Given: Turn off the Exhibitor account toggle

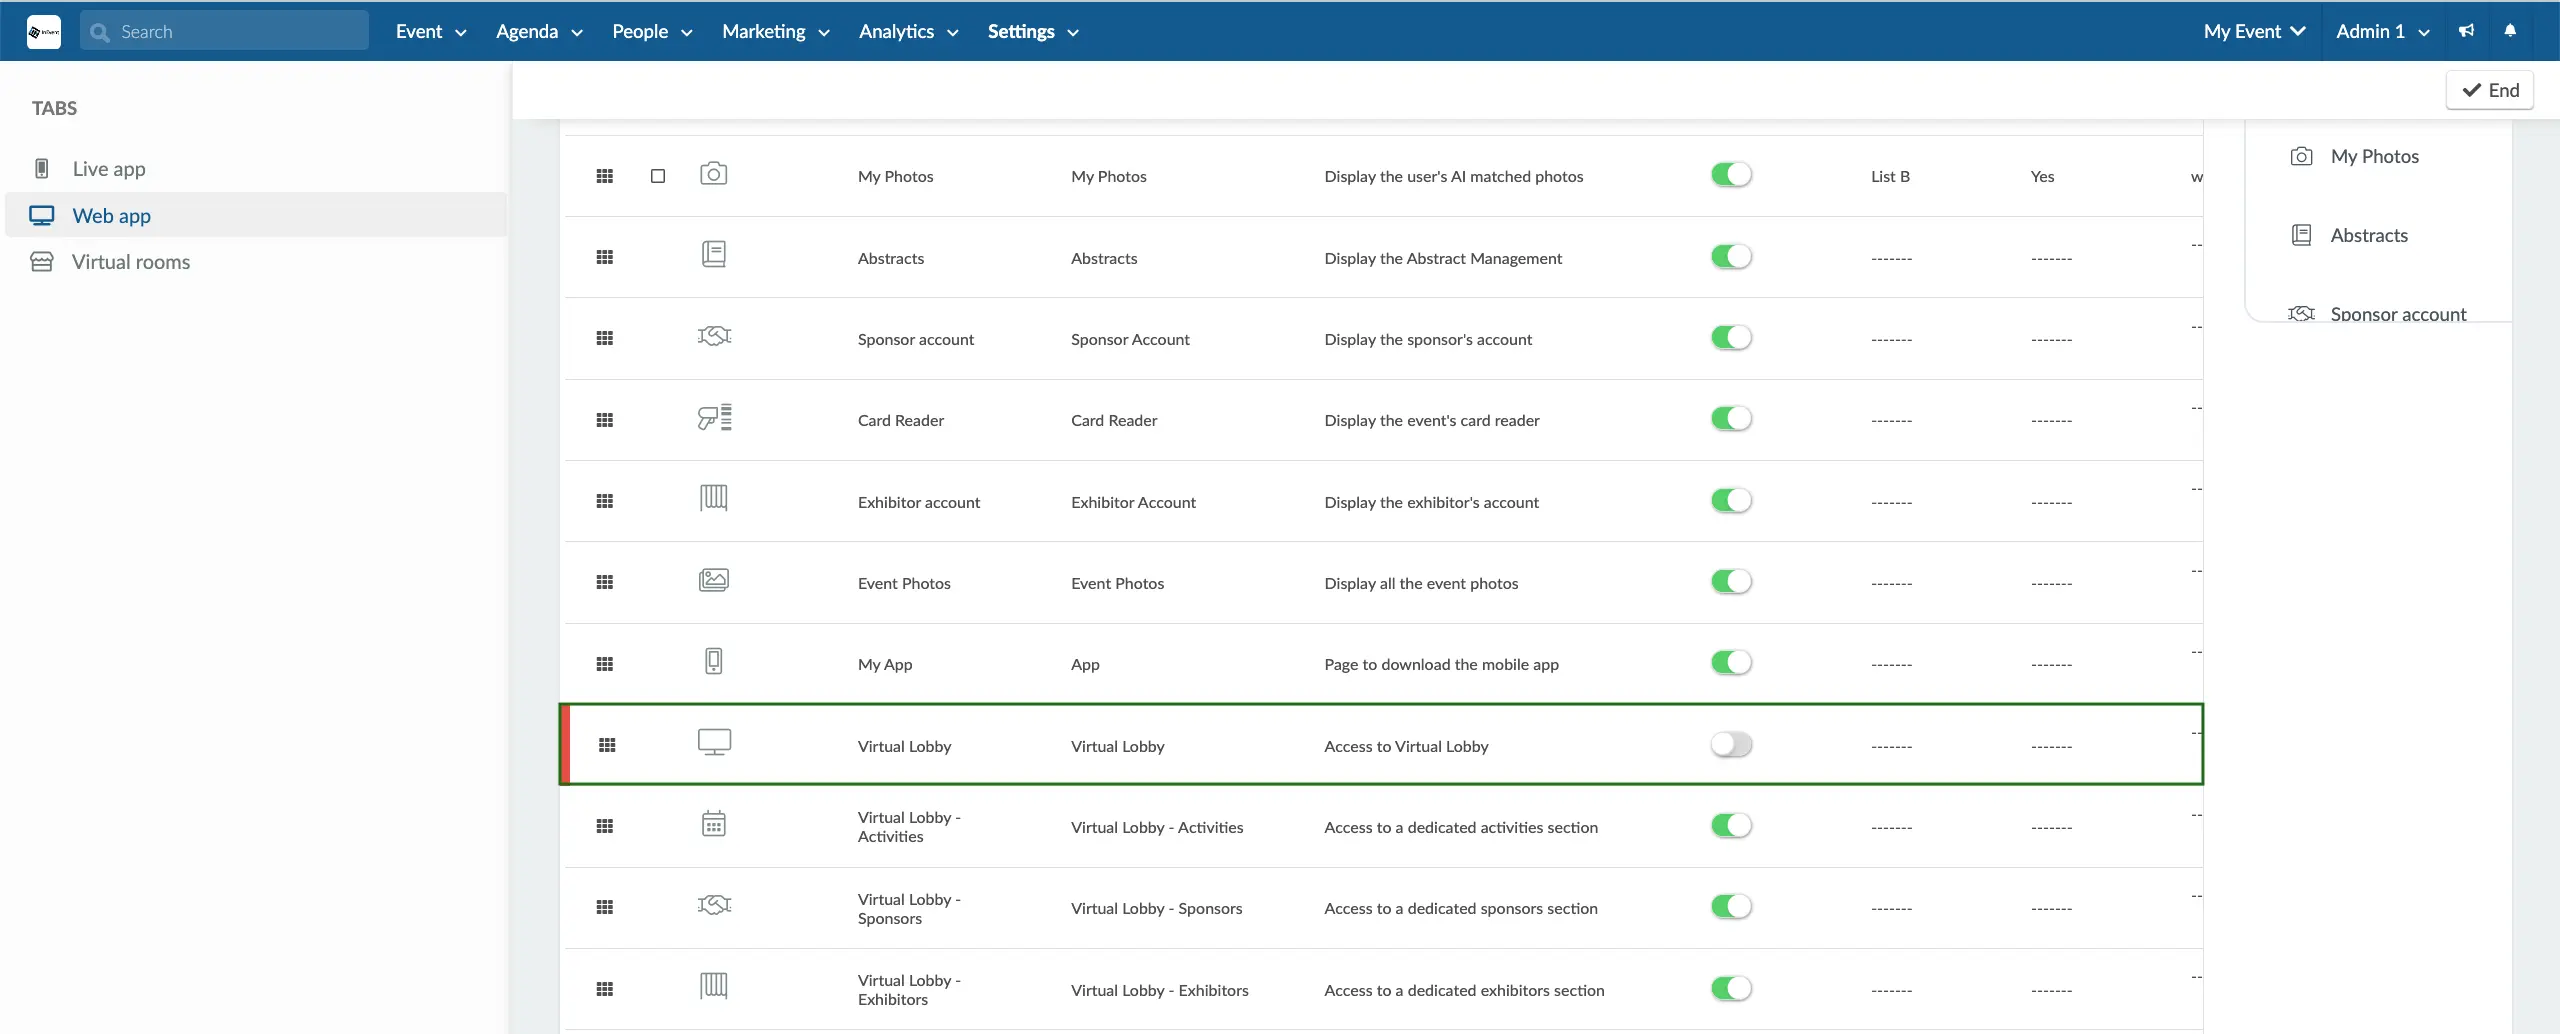Looking at the screenshot, I should point(1730,501).
